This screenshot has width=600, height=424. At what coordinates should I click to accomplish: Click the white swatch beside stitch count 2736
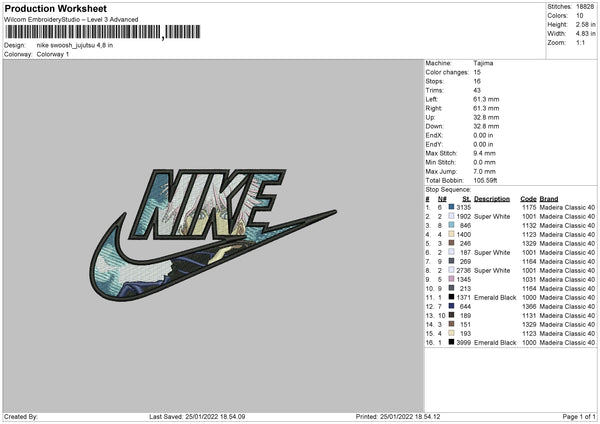click(452, 270)
